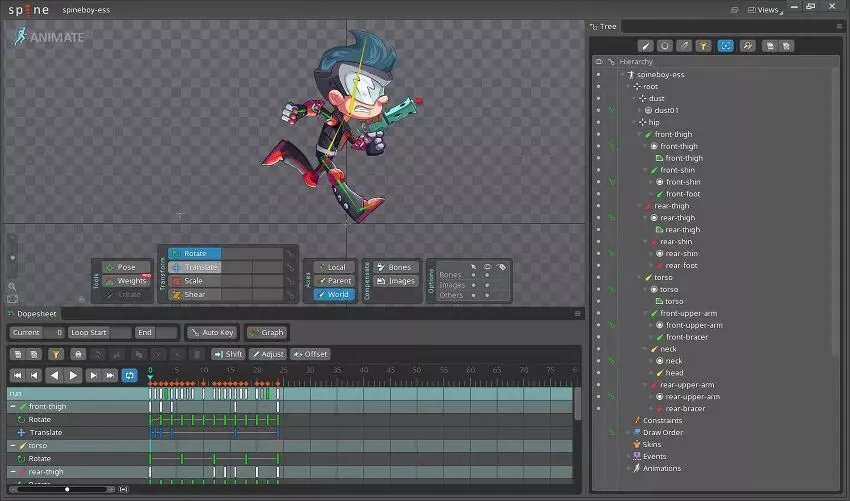The image size is (850, 501).
Task: Click the pencil icon in Tree toolbar
Action: (684, 46)
